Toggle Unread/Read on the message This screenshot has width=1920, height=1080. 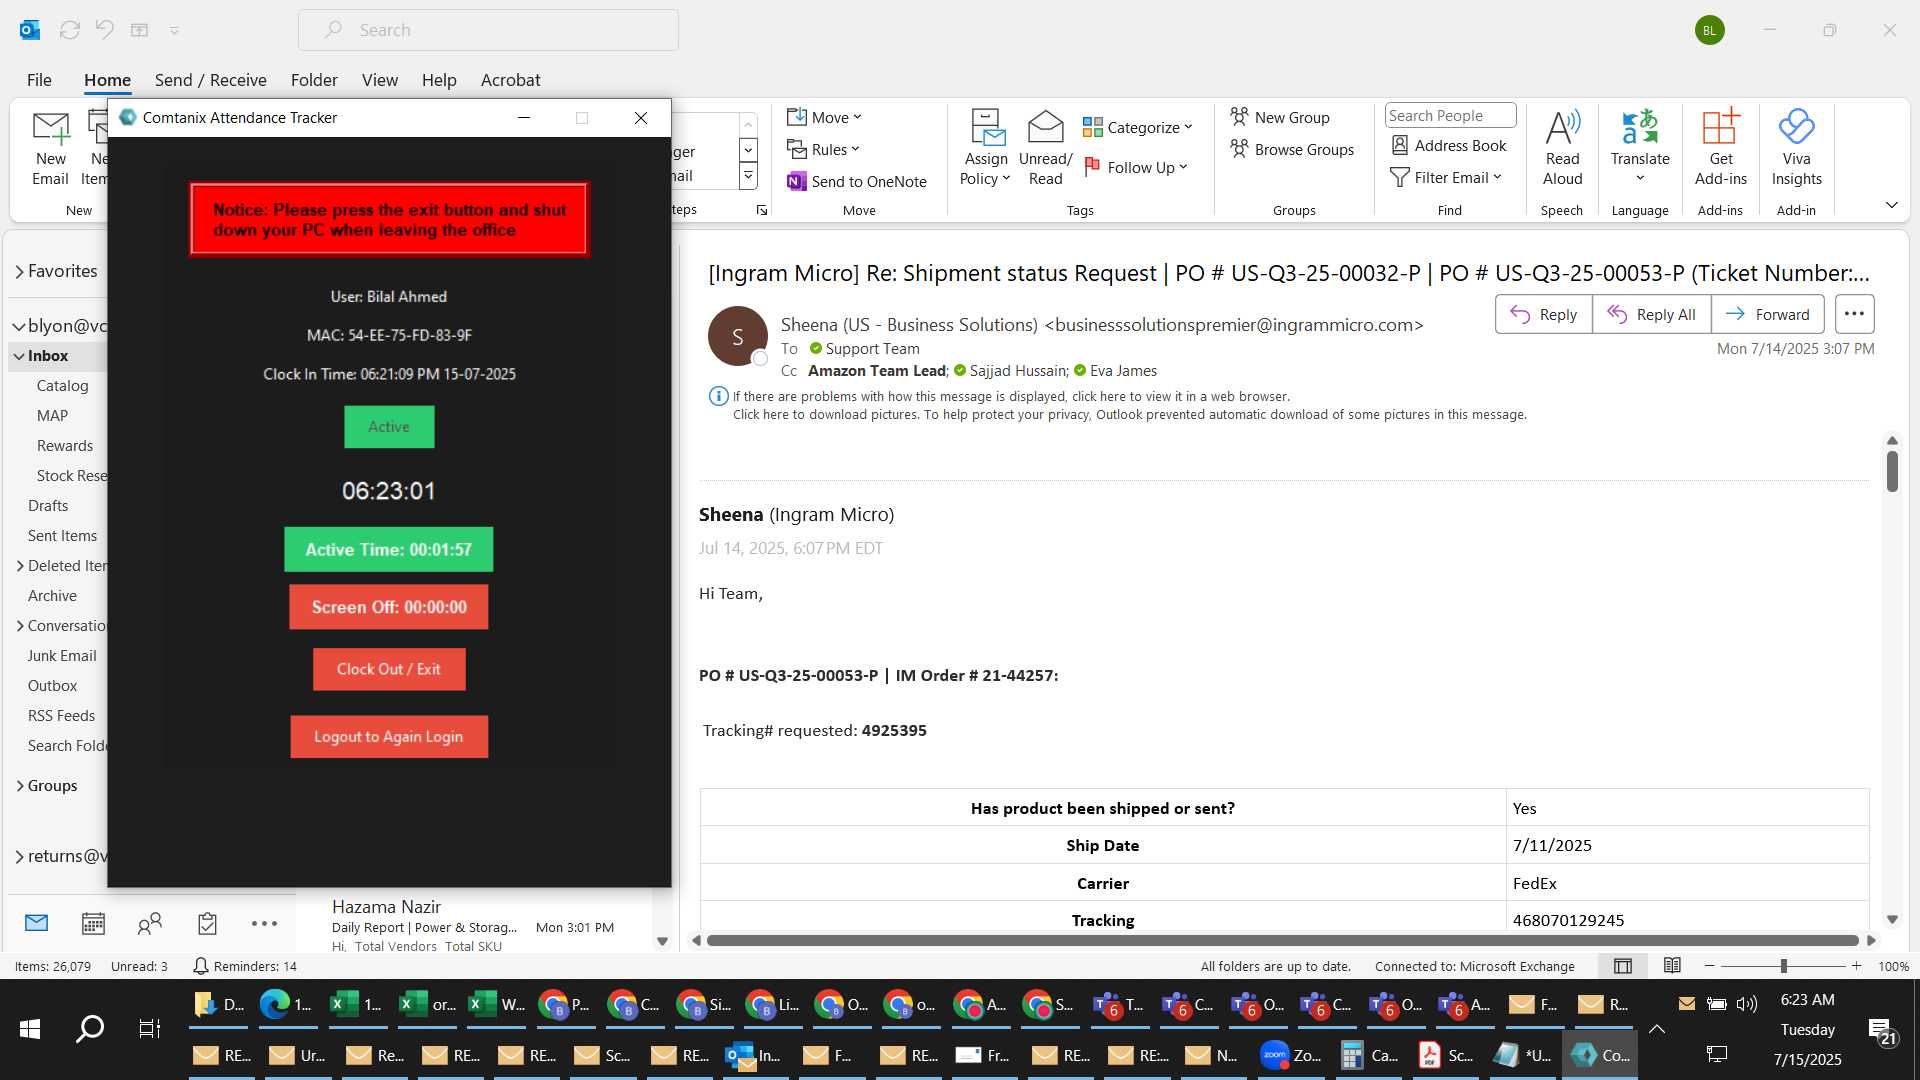pos(1045,148)
